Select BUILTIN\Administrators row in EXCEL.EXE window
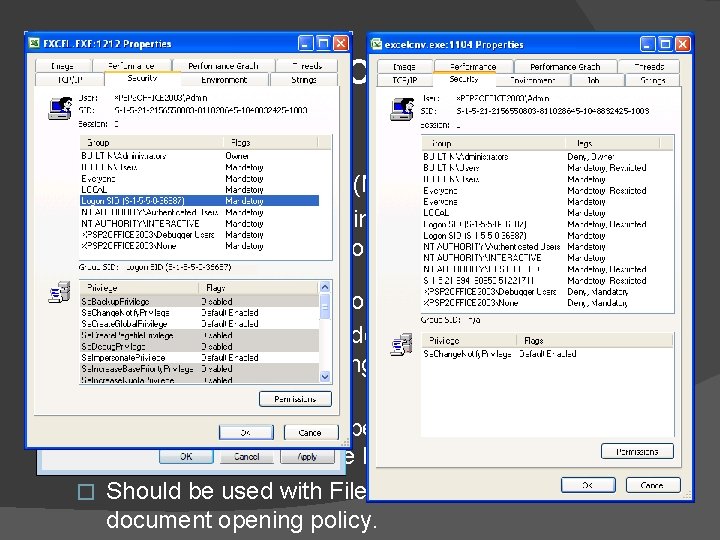Screen dimensions: 720x540 pos(199,156)
